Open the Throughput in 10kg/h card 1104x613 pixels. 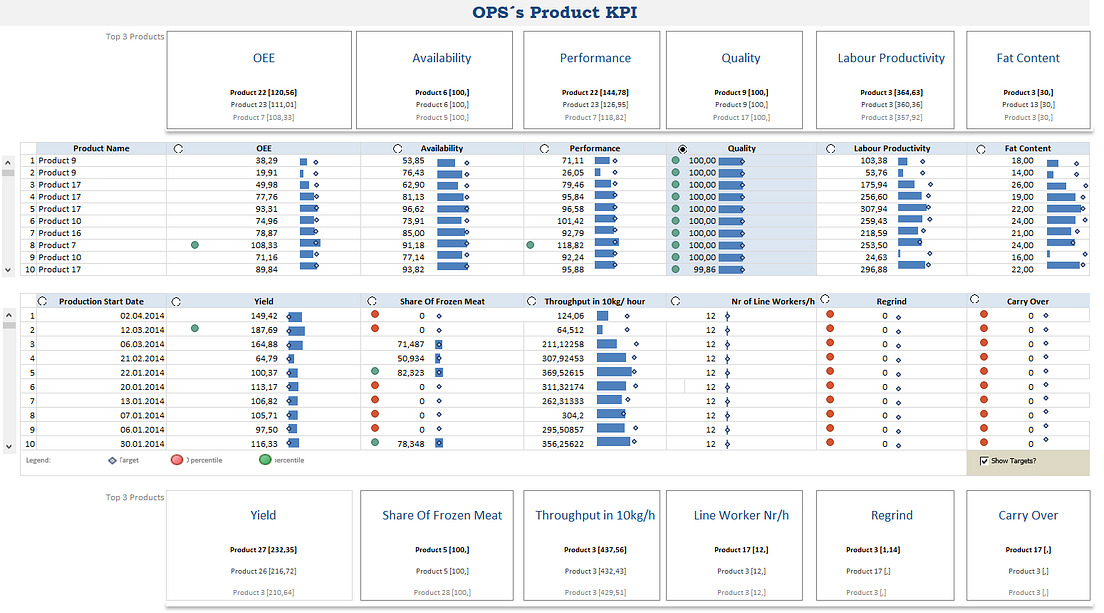click(591, 545)
